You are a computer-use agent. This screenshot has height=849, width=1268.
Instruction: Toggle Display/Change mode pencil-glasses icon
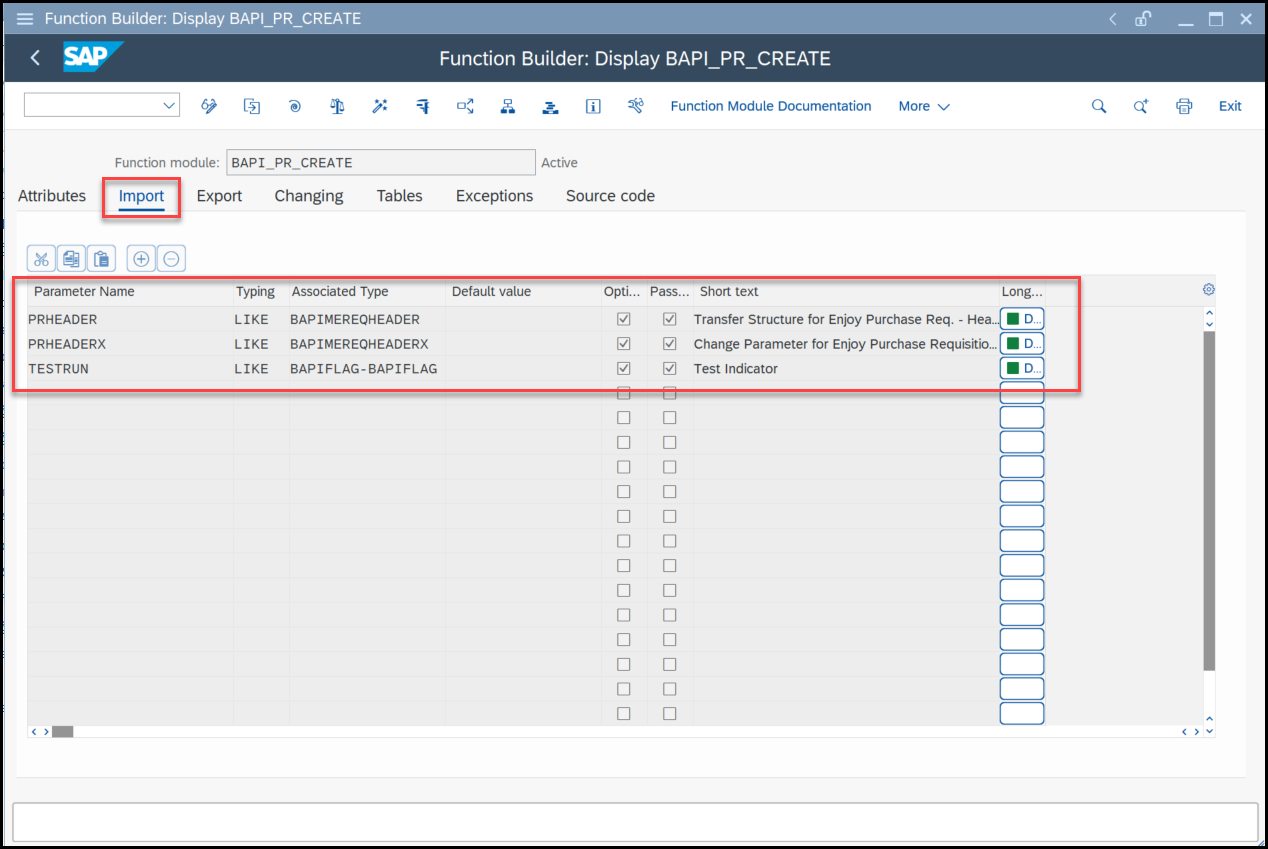tap(209, 106)
